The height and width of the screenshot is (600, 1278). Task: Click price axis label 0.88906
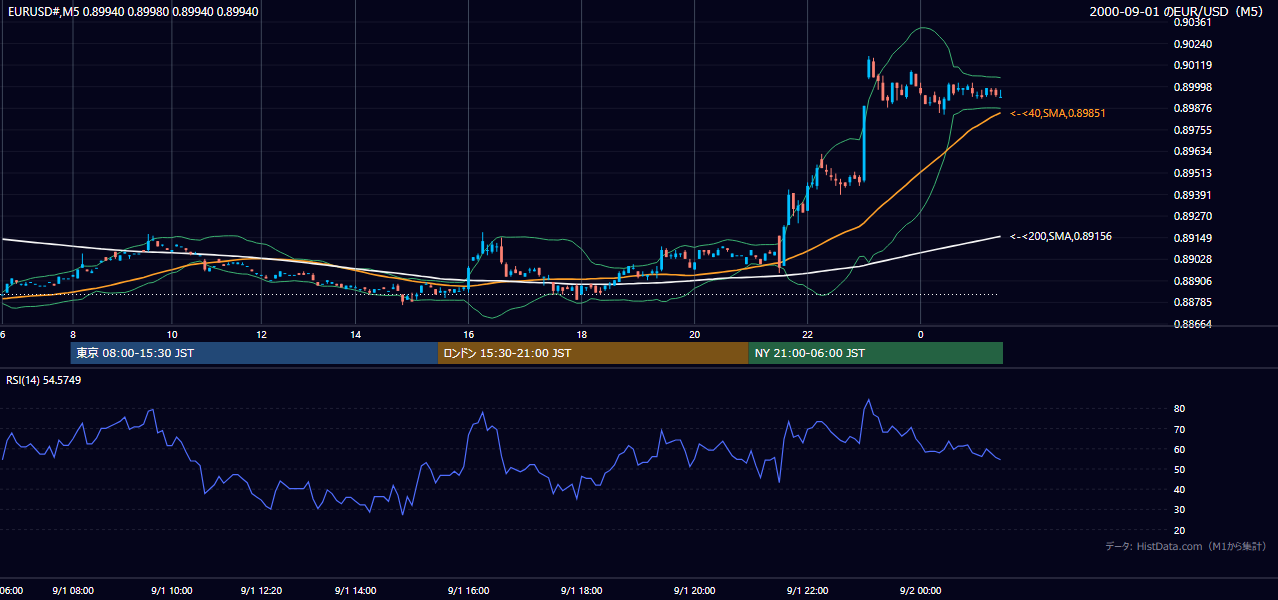point(1192,281)
